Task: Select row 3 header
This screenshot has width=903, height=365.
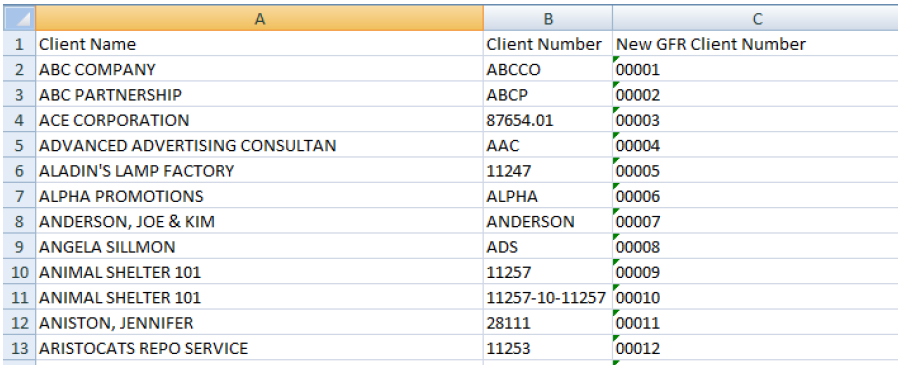Action: pyautogui.click(x=19, y=94)
